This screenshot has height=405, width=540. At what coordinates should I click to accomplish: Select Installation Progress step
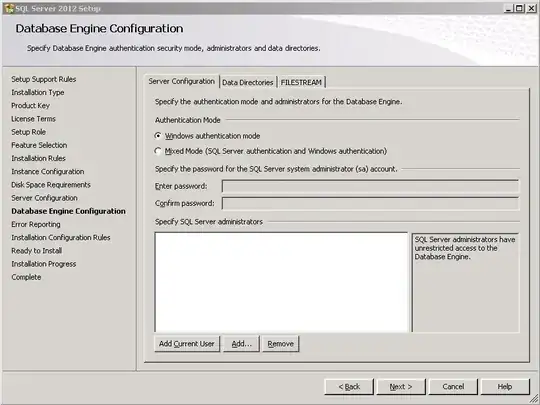point(44,264)
